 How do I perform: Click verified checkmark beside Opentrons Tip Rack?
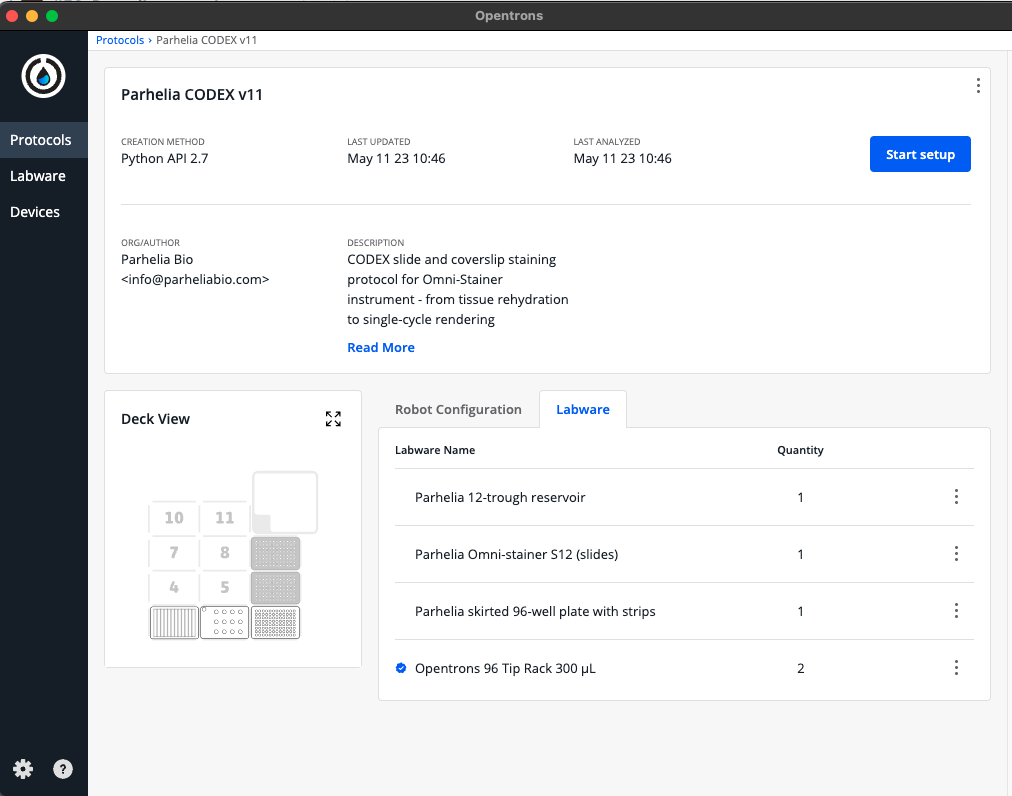coord(401,668)
